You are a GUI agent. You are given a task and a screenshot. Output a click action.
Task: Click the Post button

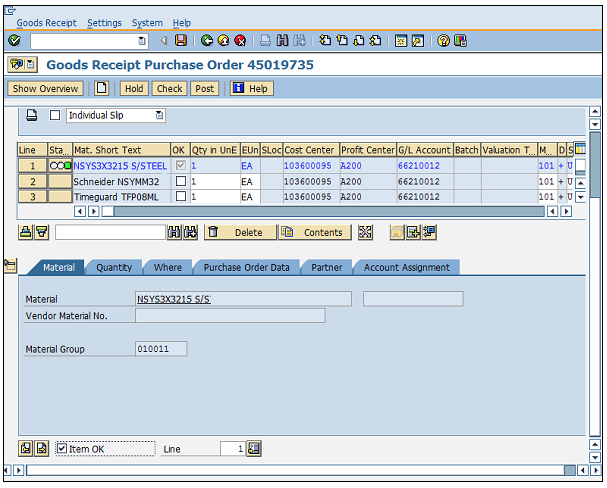click(x=205, y=88)
